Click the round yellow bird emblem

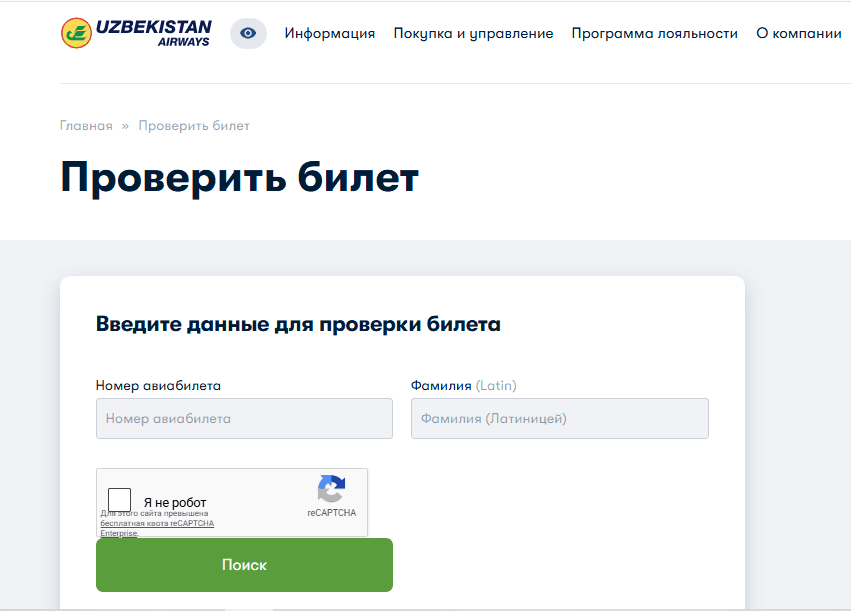77,33
